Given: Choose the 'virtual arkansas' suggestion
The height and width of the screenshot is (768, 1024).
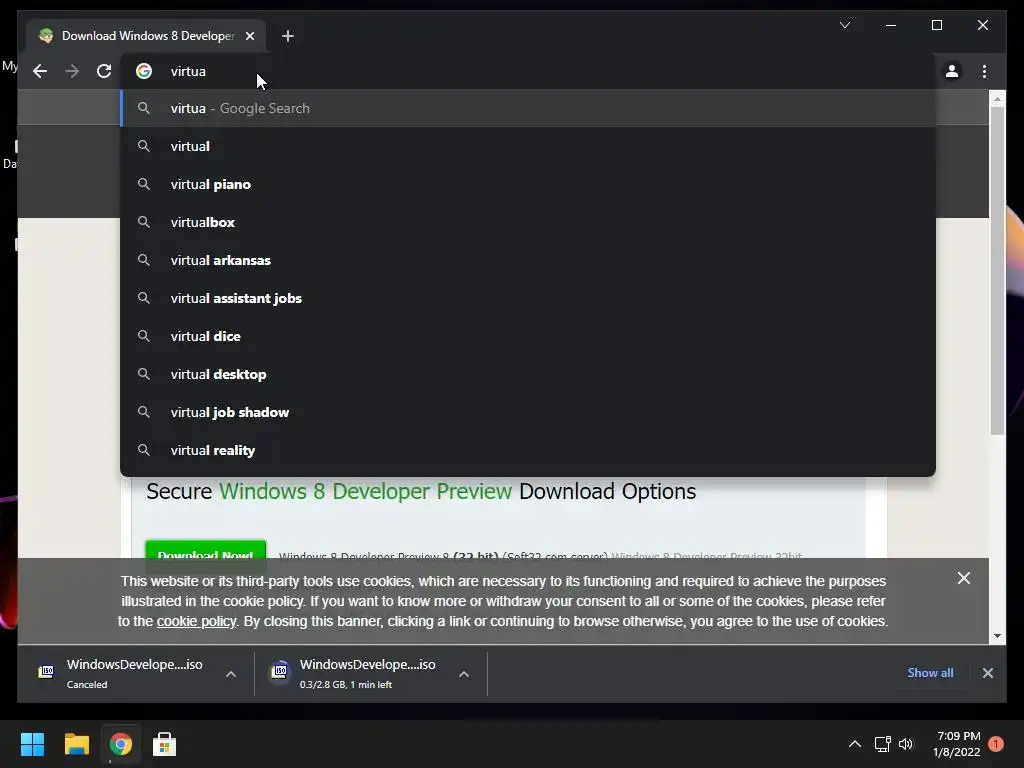Looking at the screenshot, I should [x=528, y=260].
